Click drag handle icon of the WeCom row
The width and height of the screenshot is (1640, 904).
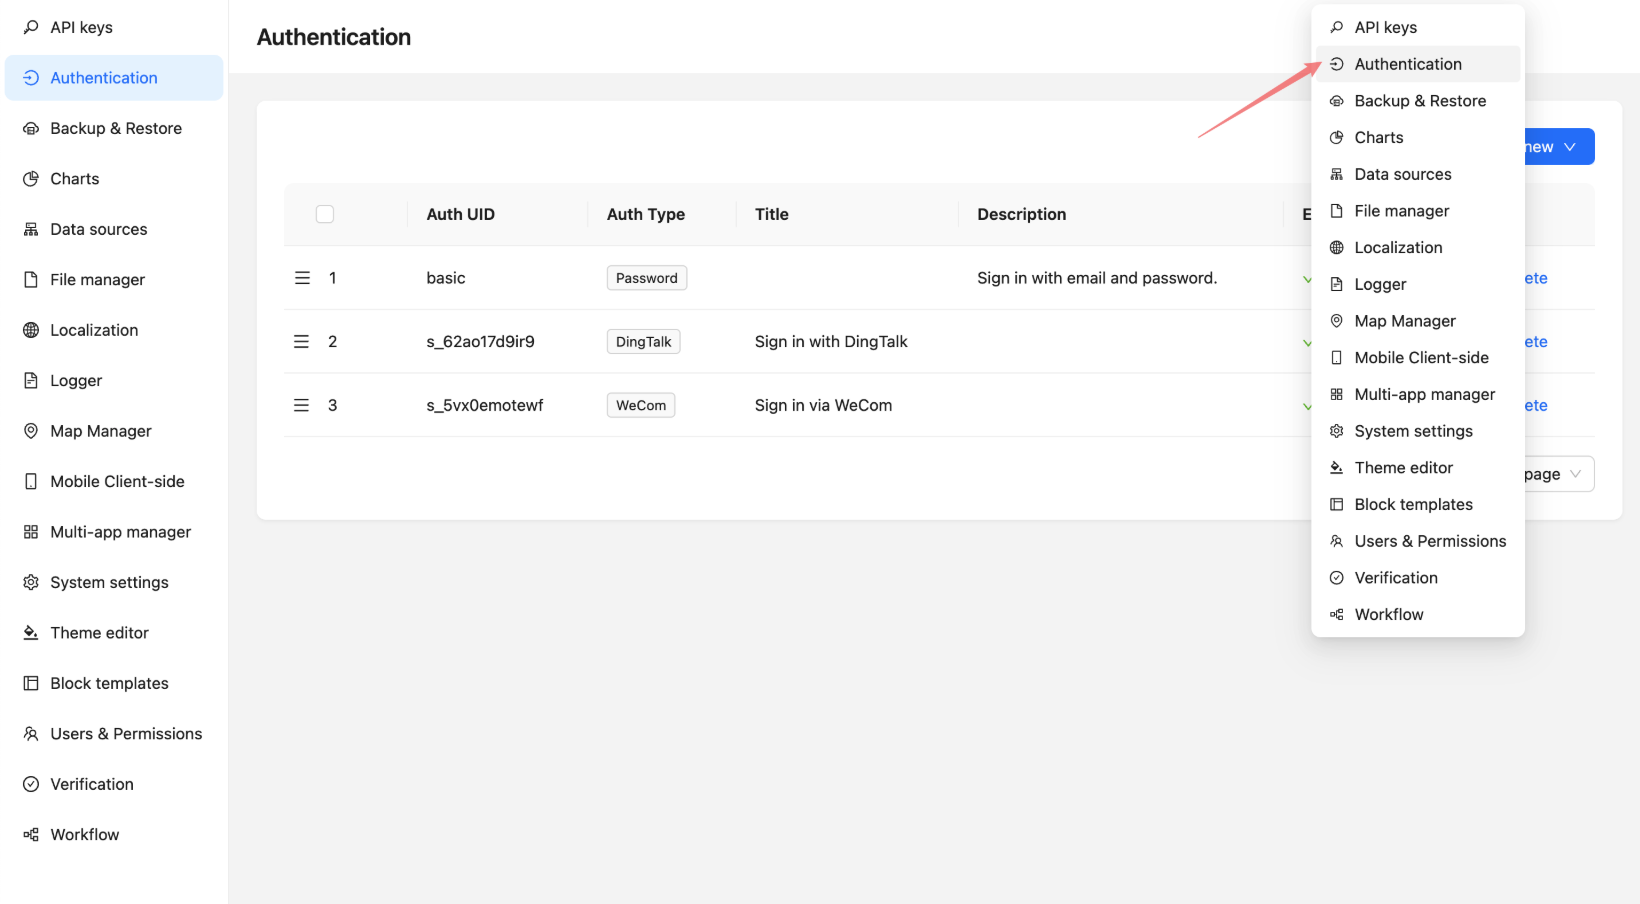point(302,405)
